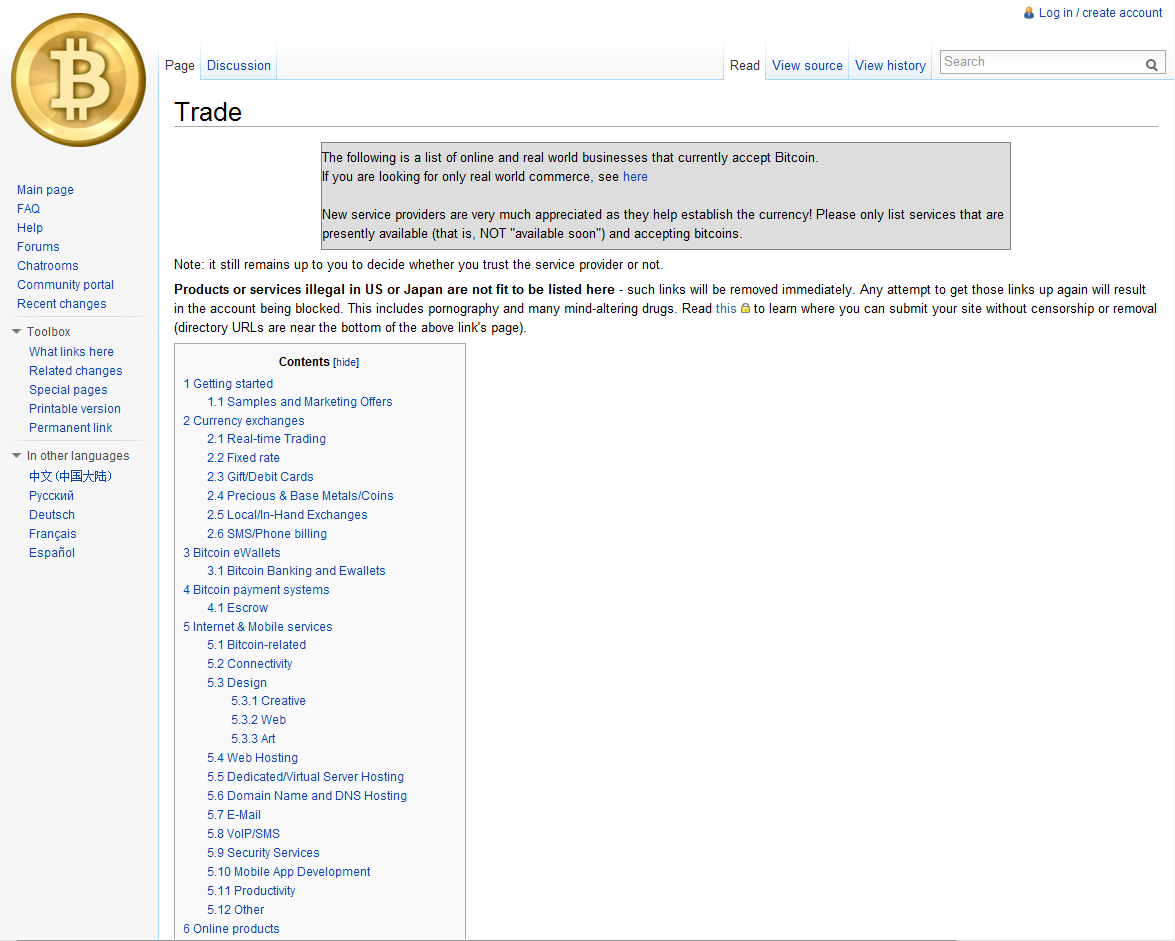The image size is (1175, 941).
Task: Go to Main page in sidebar
Action: [46, 190]
